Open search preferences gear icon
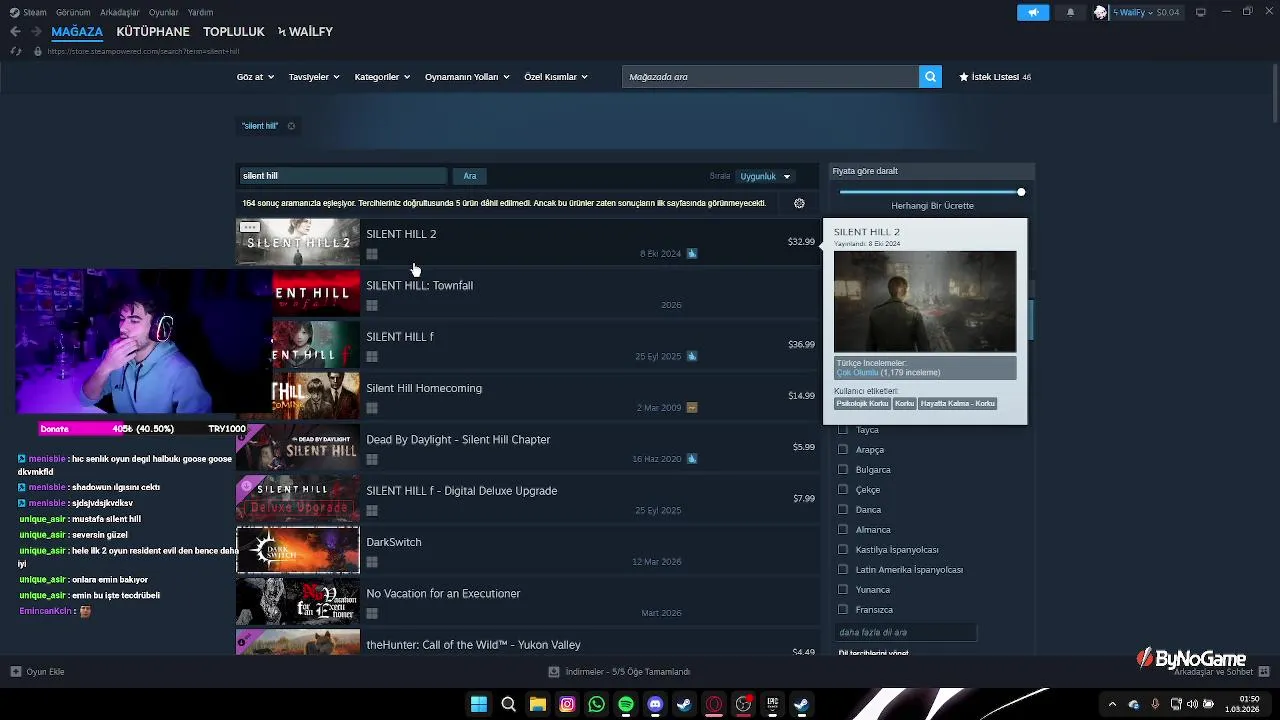 799,203
